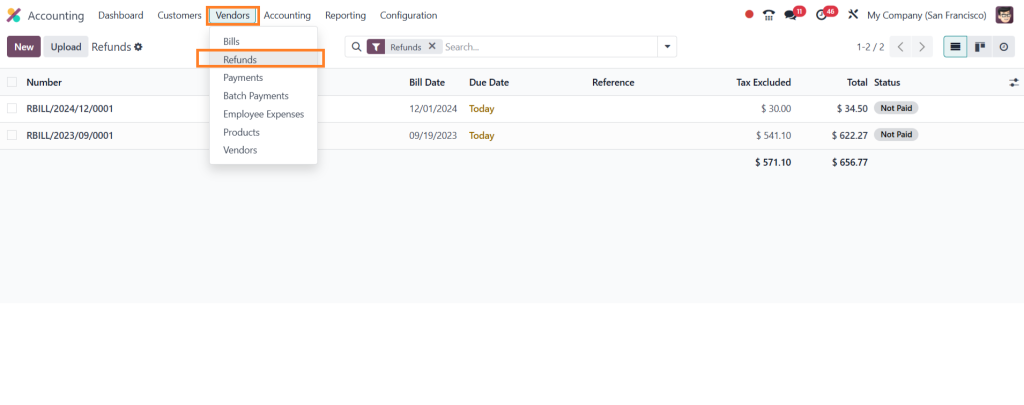
Task: Click the $ 30.00 tax excluded cell
Action: [776, 109]
